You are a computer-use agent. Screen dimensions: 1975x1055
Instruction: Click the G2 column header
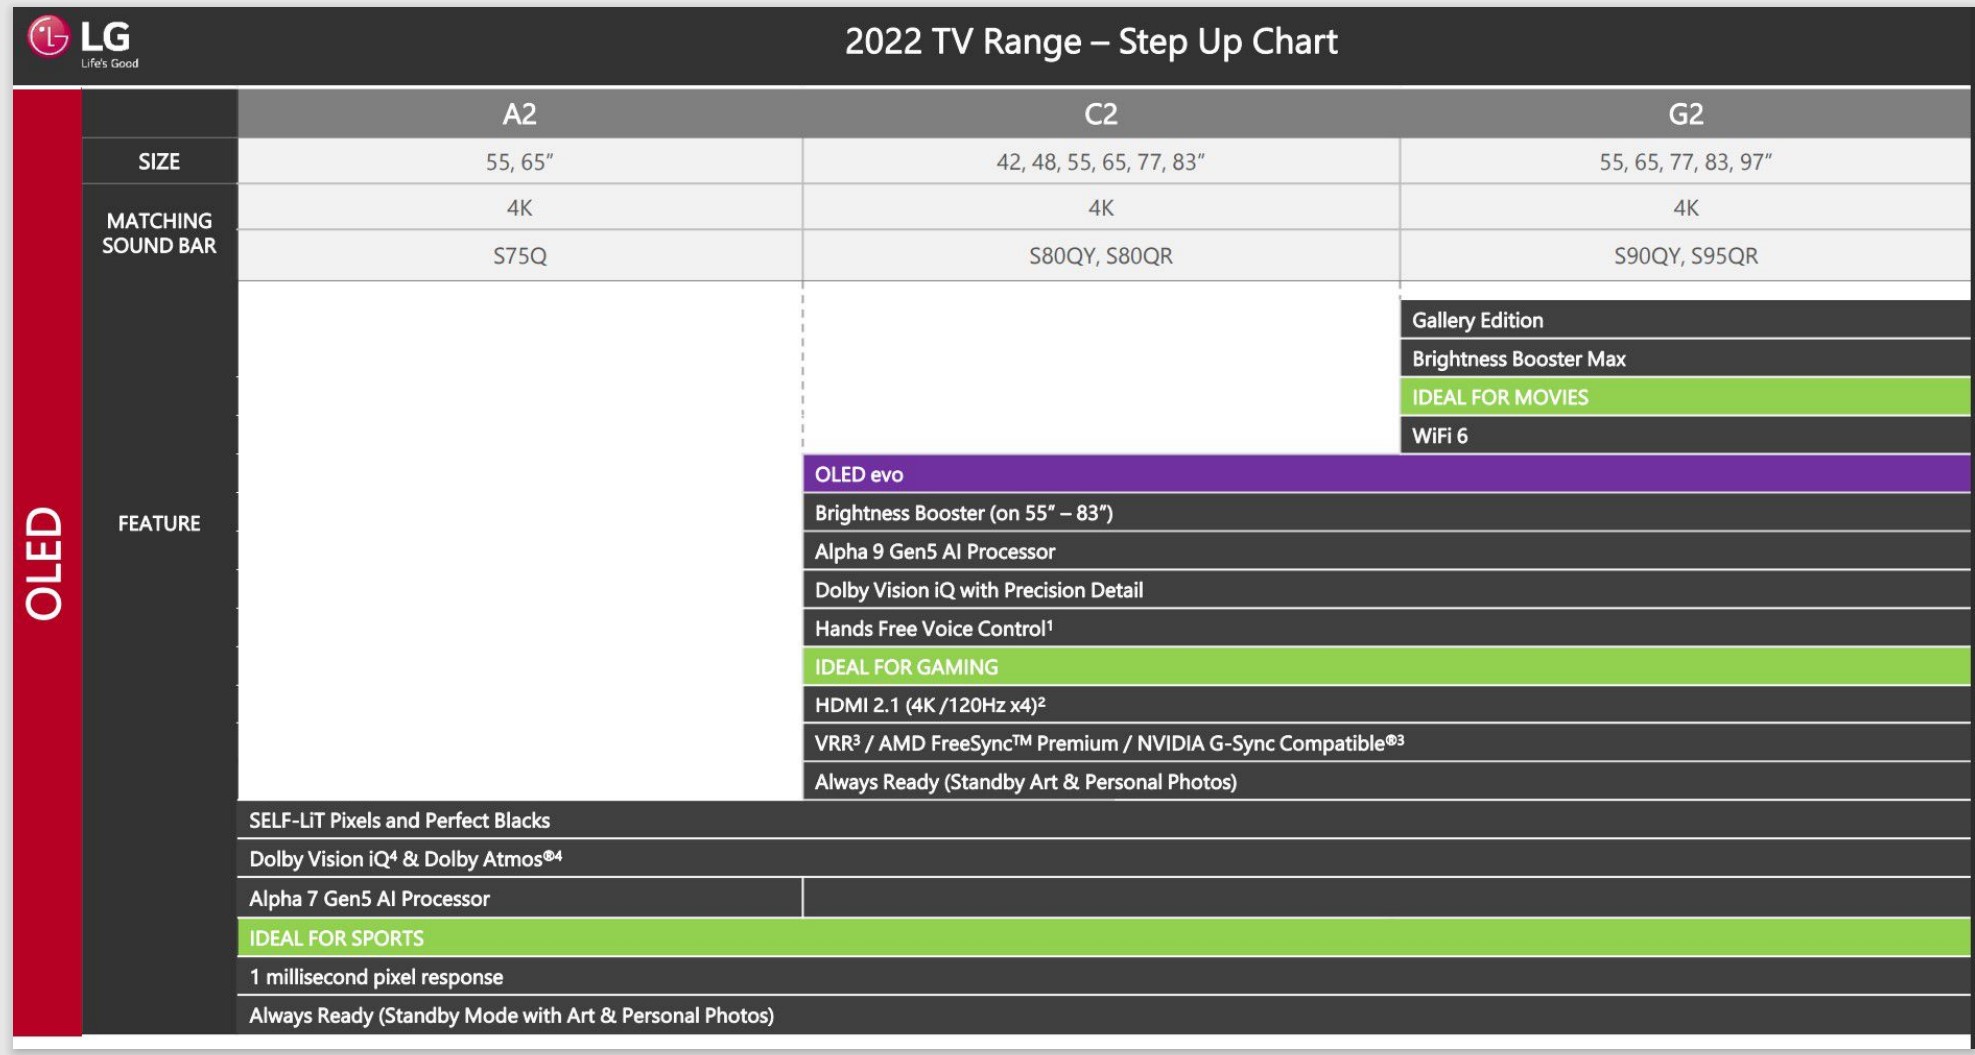(x=1685, y=114)
